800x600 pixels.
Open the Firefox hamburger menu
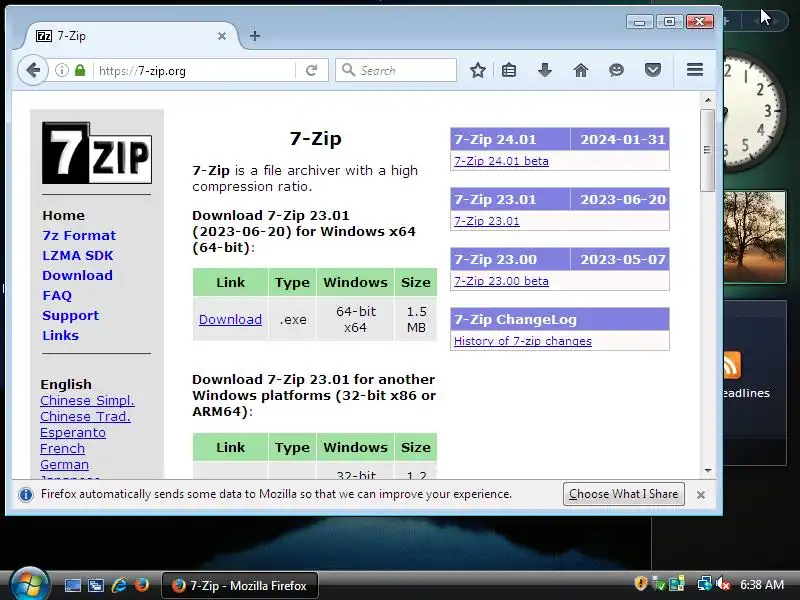pyautogui.click(x=695, y=69)
